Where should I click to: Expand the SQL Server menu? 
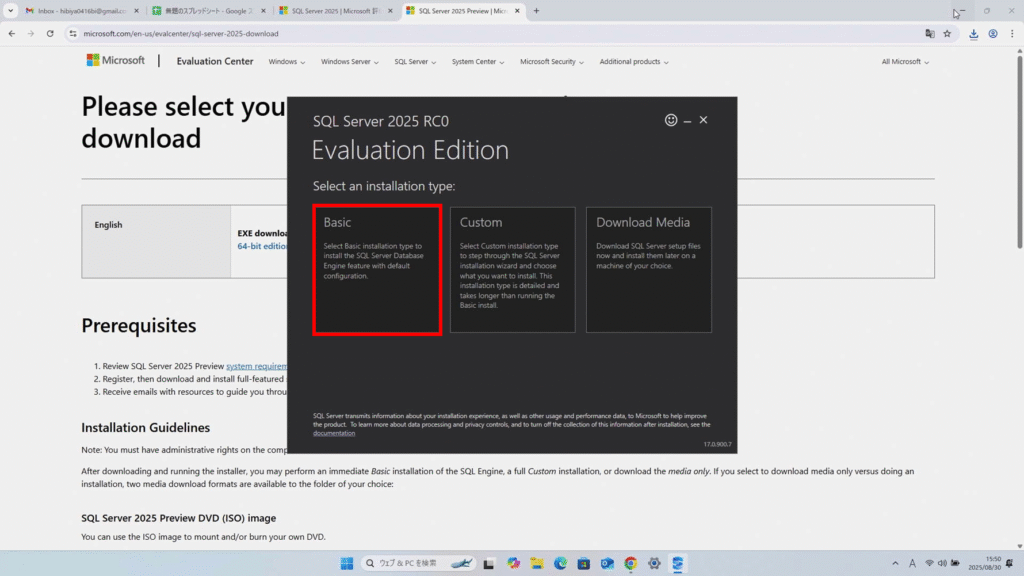pos(415,61)
